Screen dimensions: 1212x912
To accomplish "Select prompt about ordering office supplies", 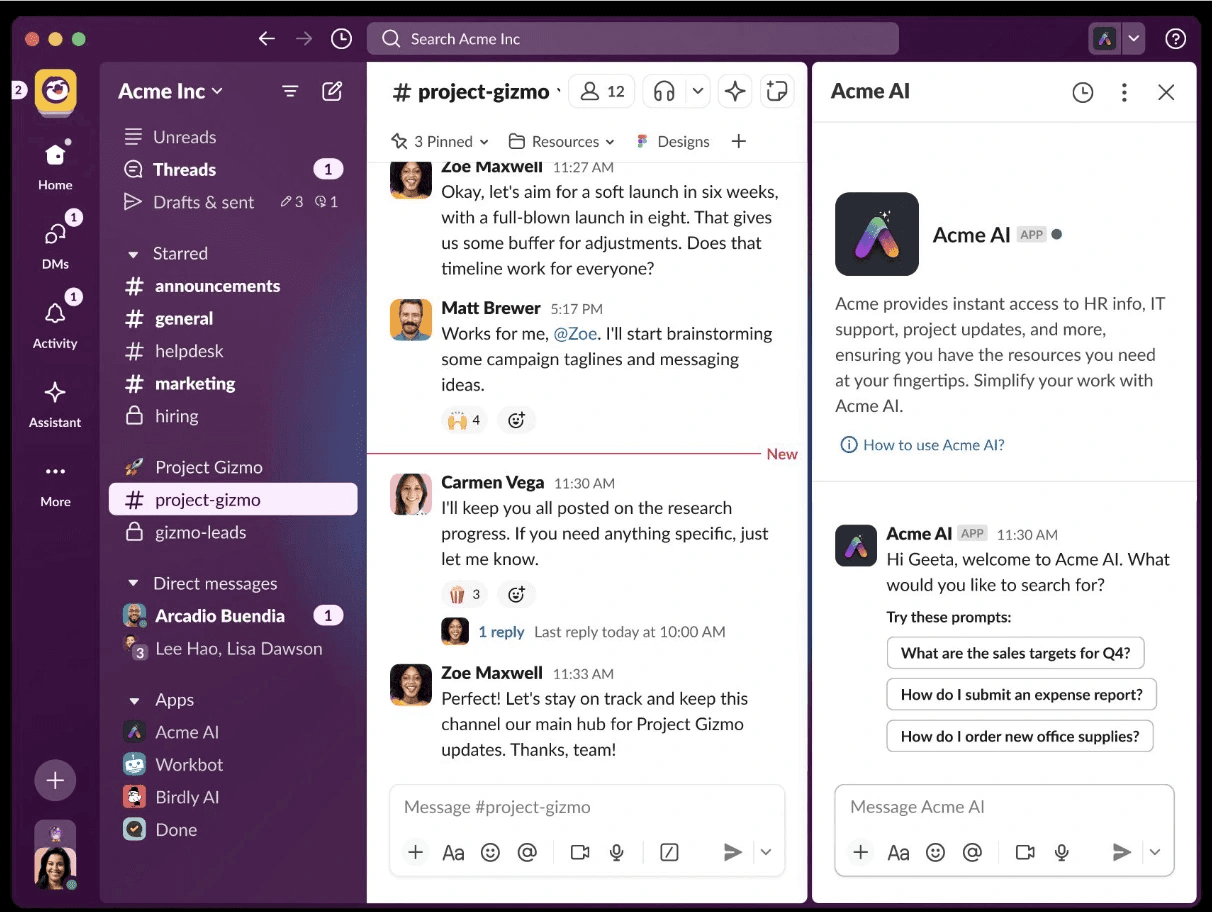I will [1020, 736].
